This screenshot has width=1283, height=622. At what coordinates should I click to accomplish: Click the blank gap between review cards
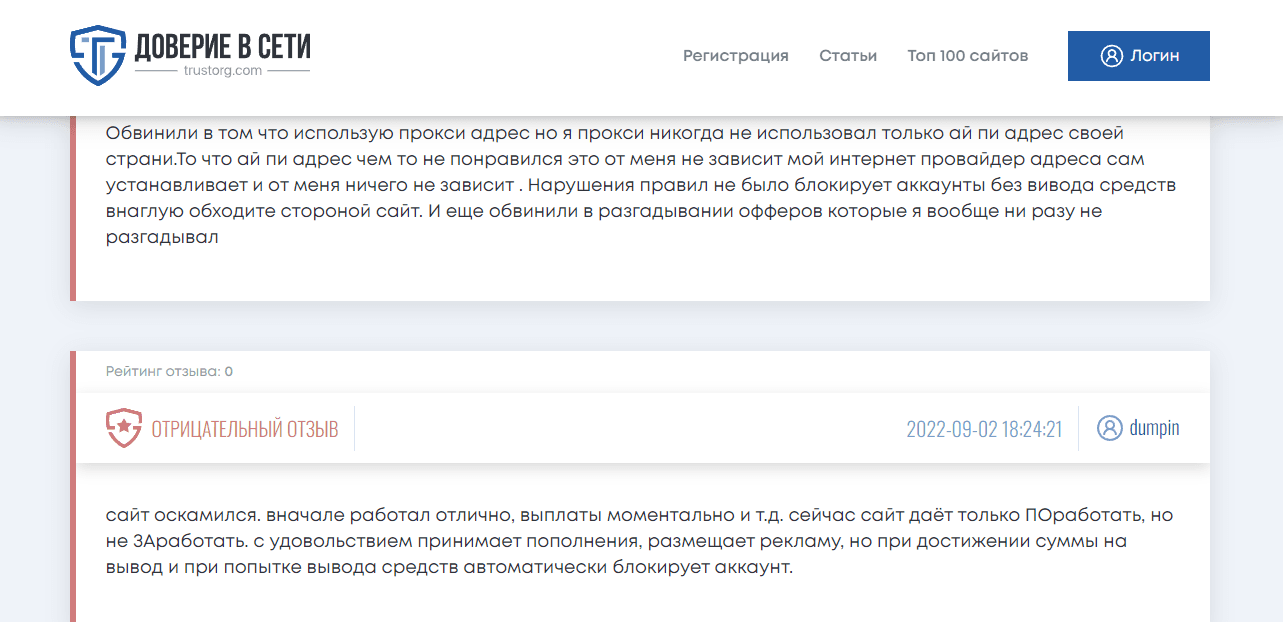[640, 326]
